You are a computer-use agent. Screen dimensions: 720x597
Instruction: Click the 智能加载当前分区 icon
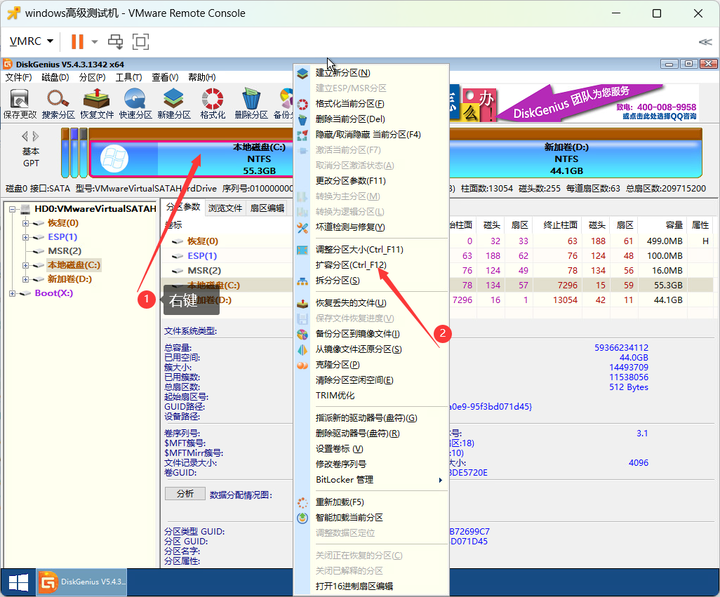(302, 518)
